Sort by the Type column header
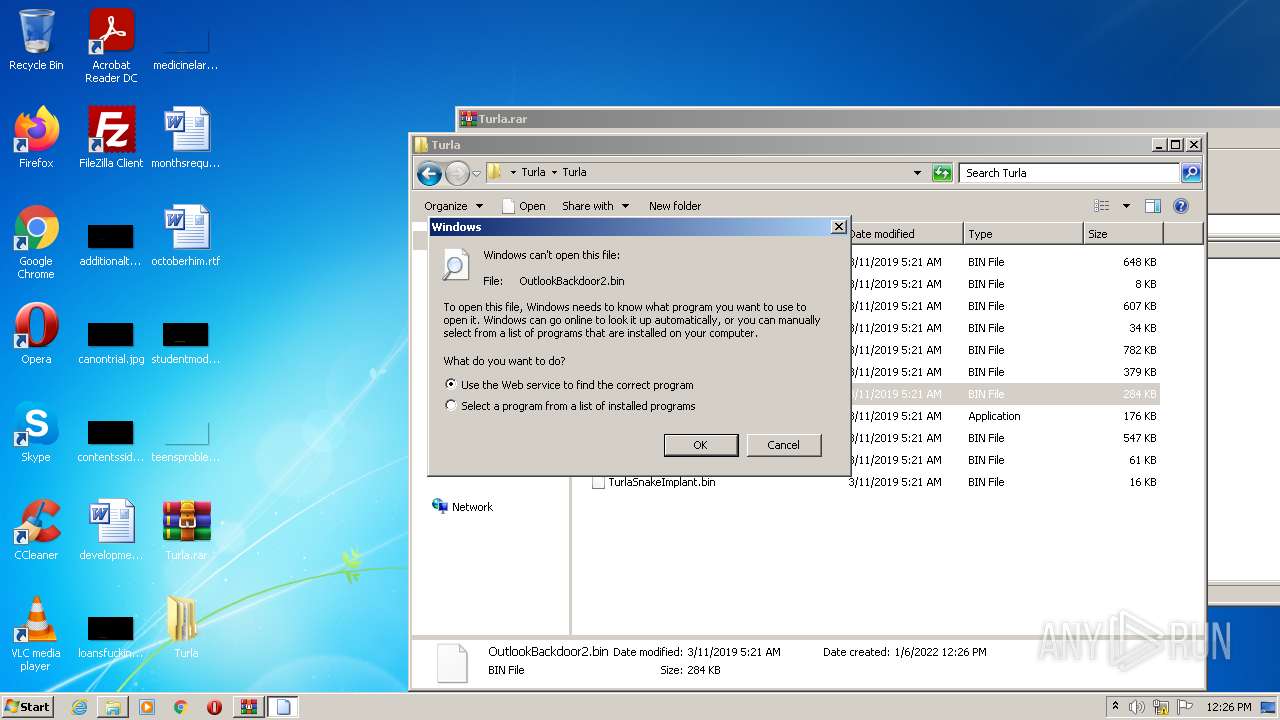Viewport: 1280px width, 720px height. click(1023, 234)
